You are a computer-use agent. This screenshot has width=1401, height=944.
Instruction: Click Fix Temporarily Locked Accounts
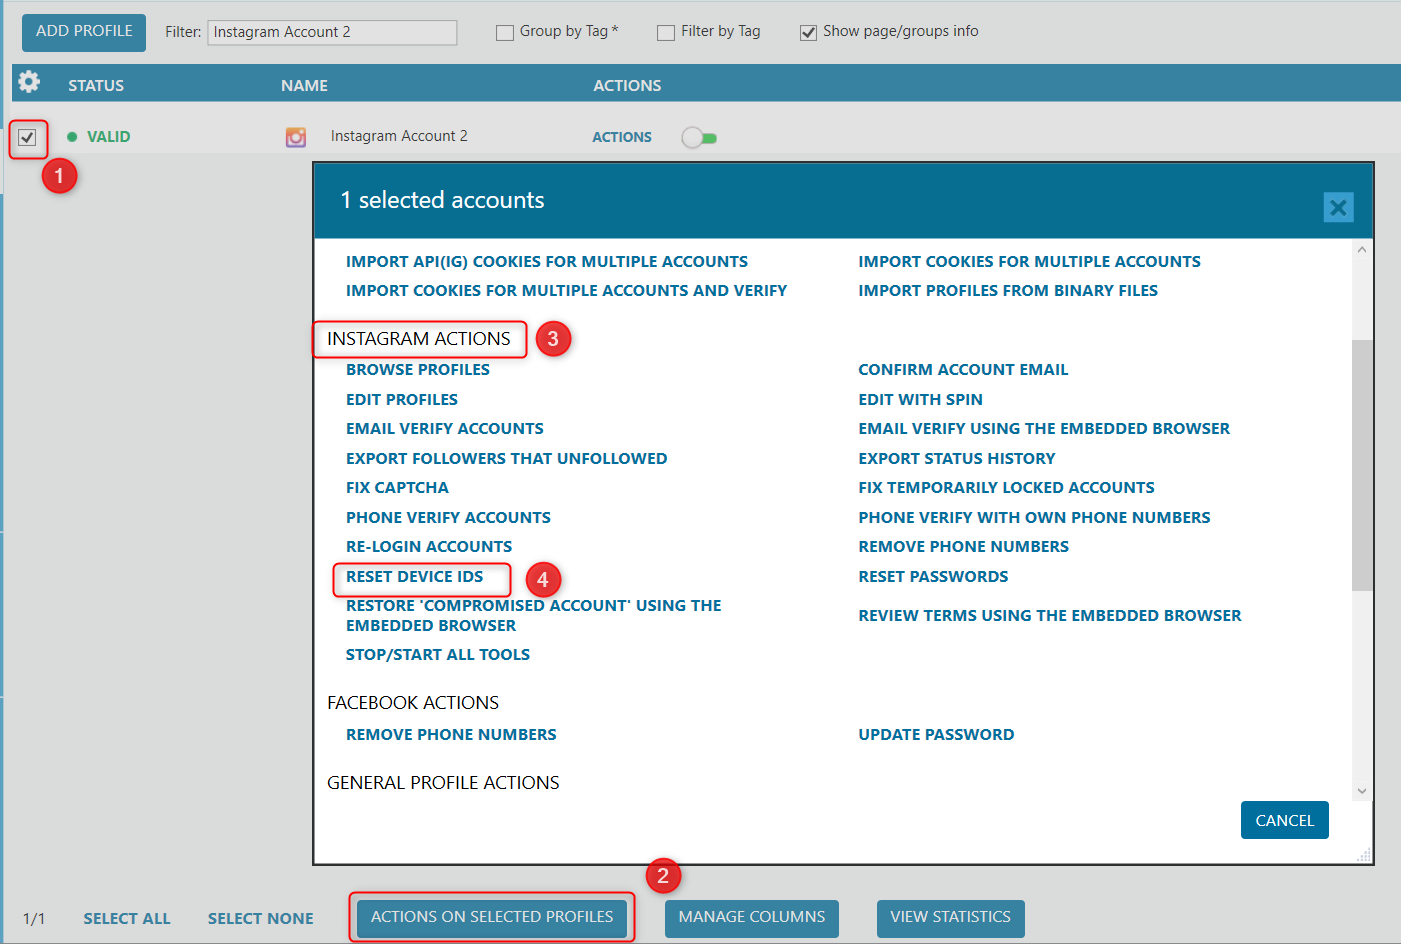pyautogui.click(x=1006, y=488)
